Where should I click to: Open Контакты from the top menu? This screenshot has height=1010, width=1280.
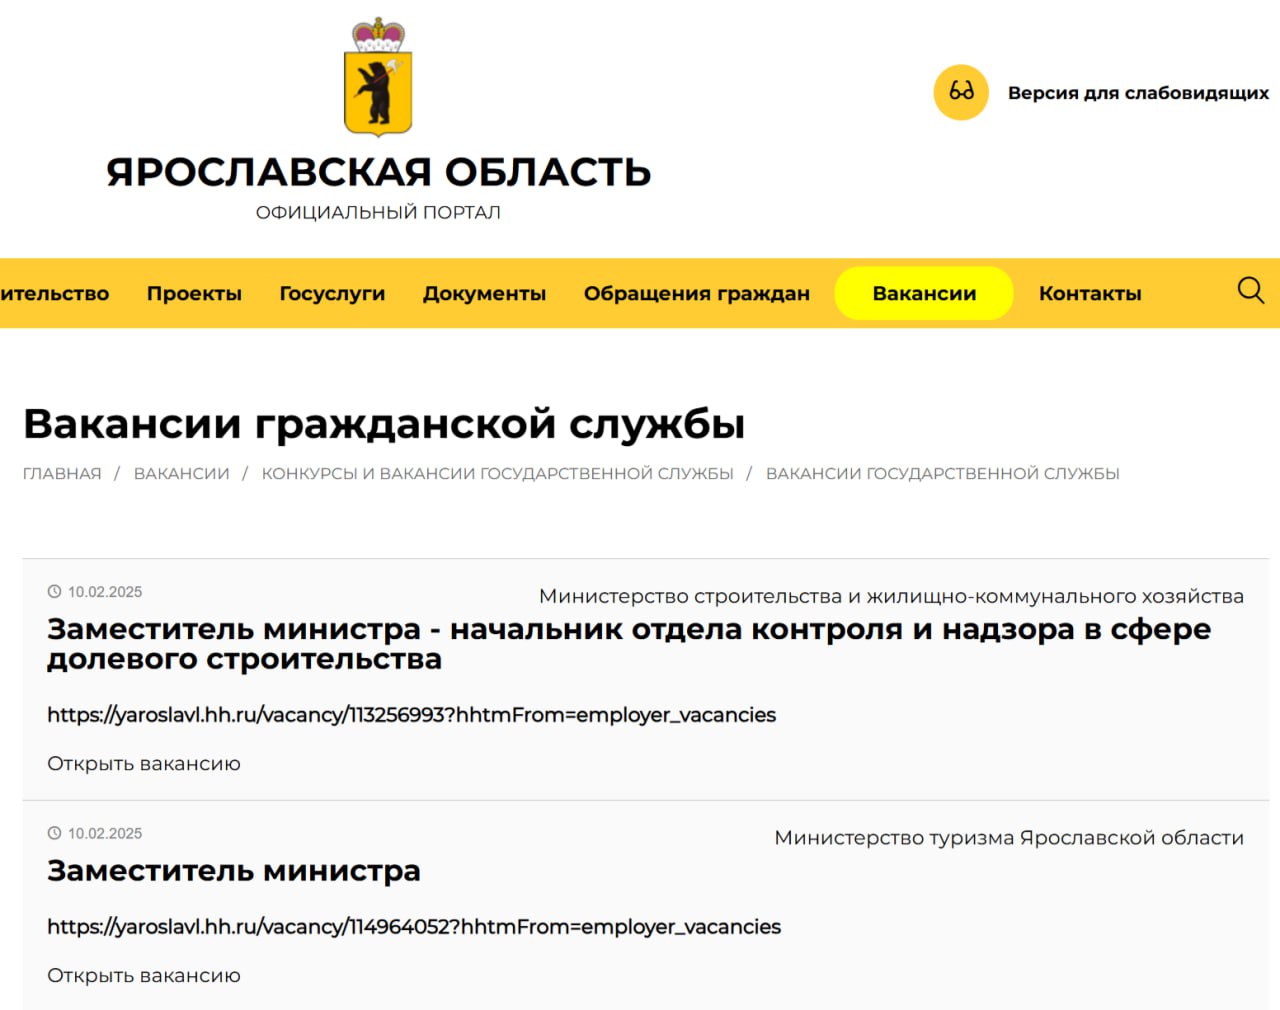[1090, 294]
